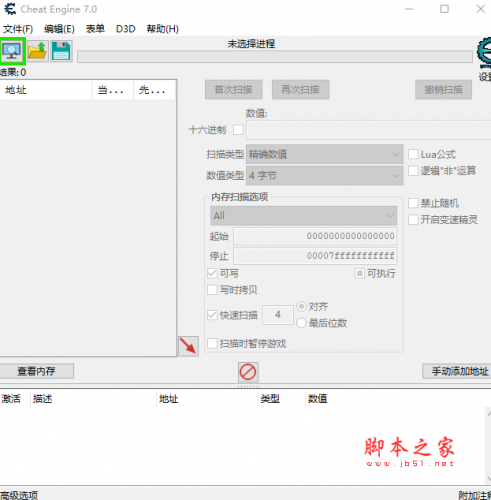The height and width of the screenshot is (500, 491).
Task: Click the 数值 input field
Action: [x=369, y=130]
